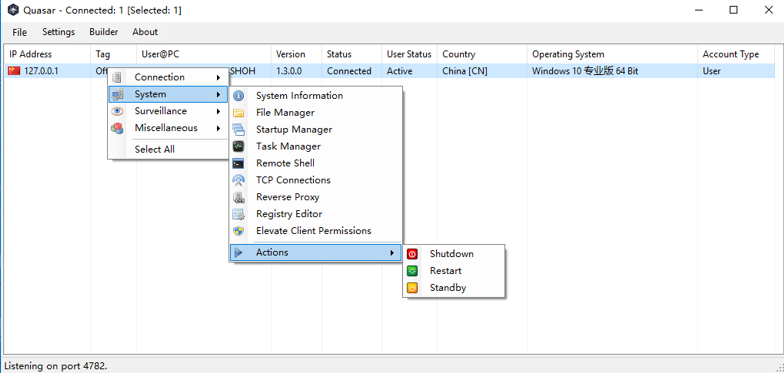This screenshot has height=373, width=784.
Task: Click the Remote Shell terminal icon
Action: 239,164
